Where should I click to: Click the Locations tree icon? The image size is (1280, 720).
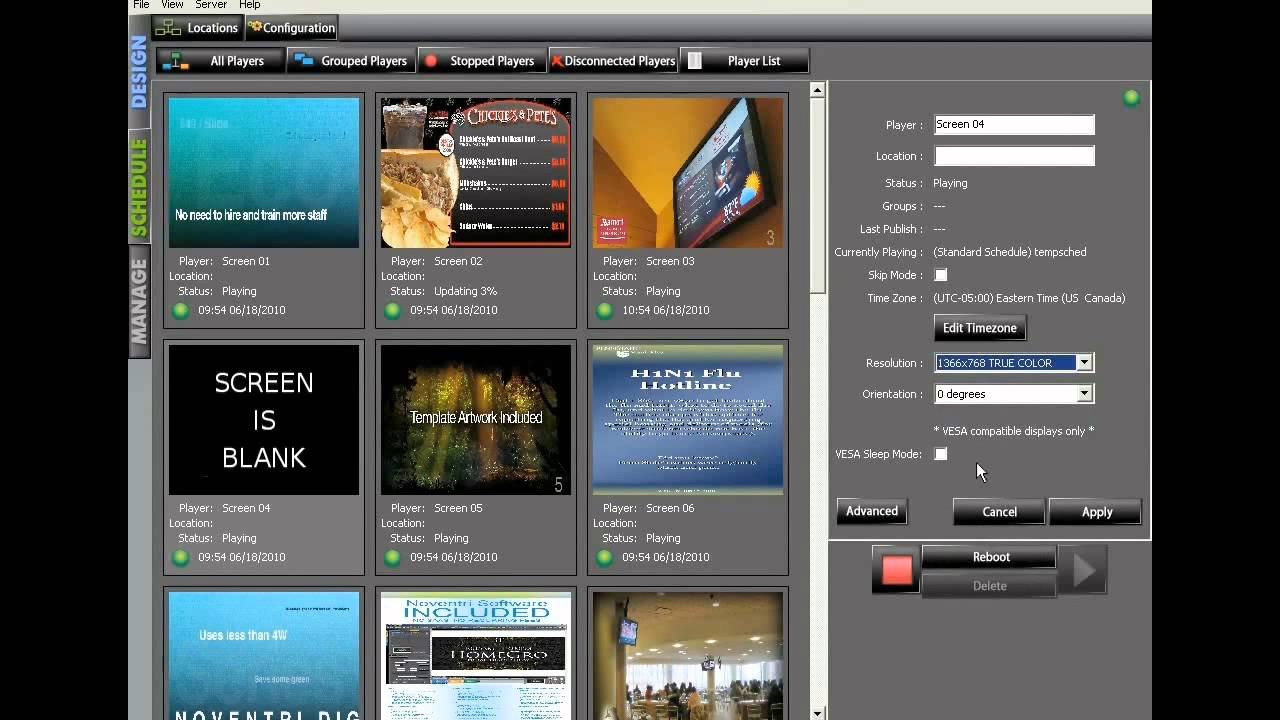tap(169, 28)
